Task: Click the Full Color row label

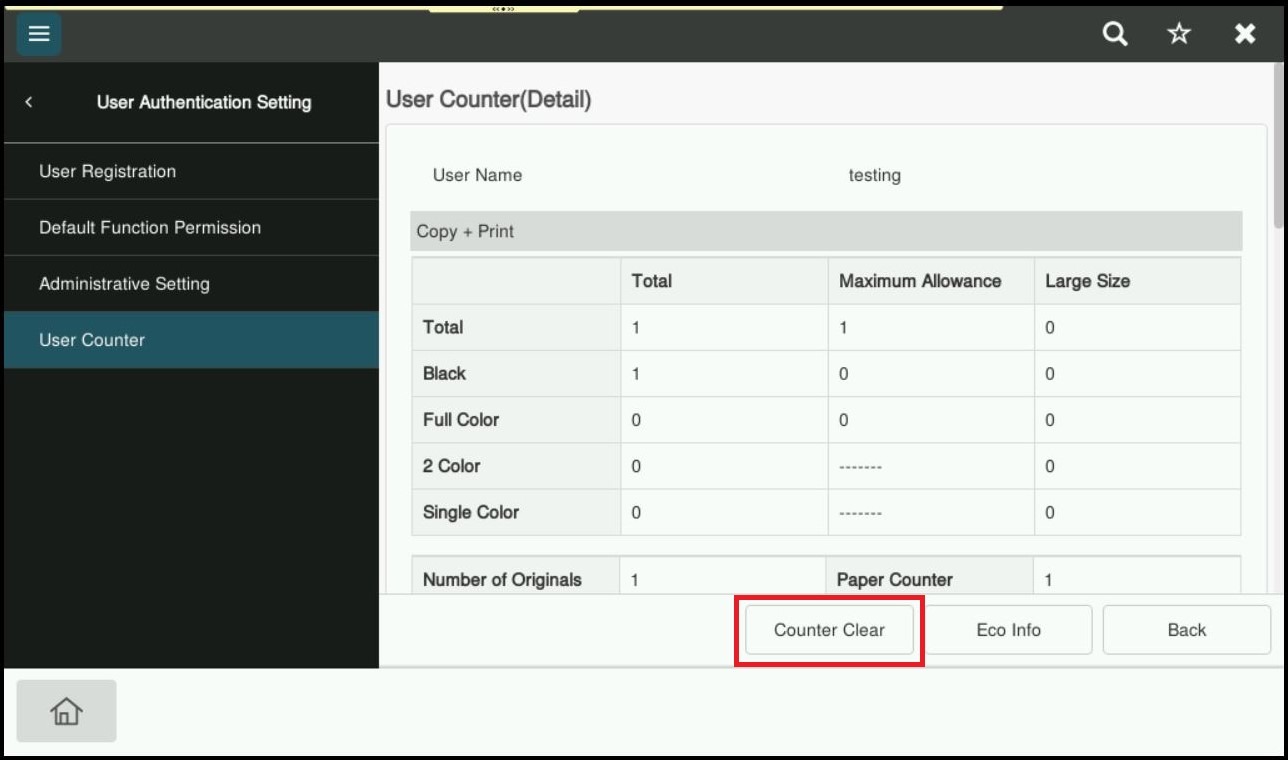Action: (x=461, y=420)
